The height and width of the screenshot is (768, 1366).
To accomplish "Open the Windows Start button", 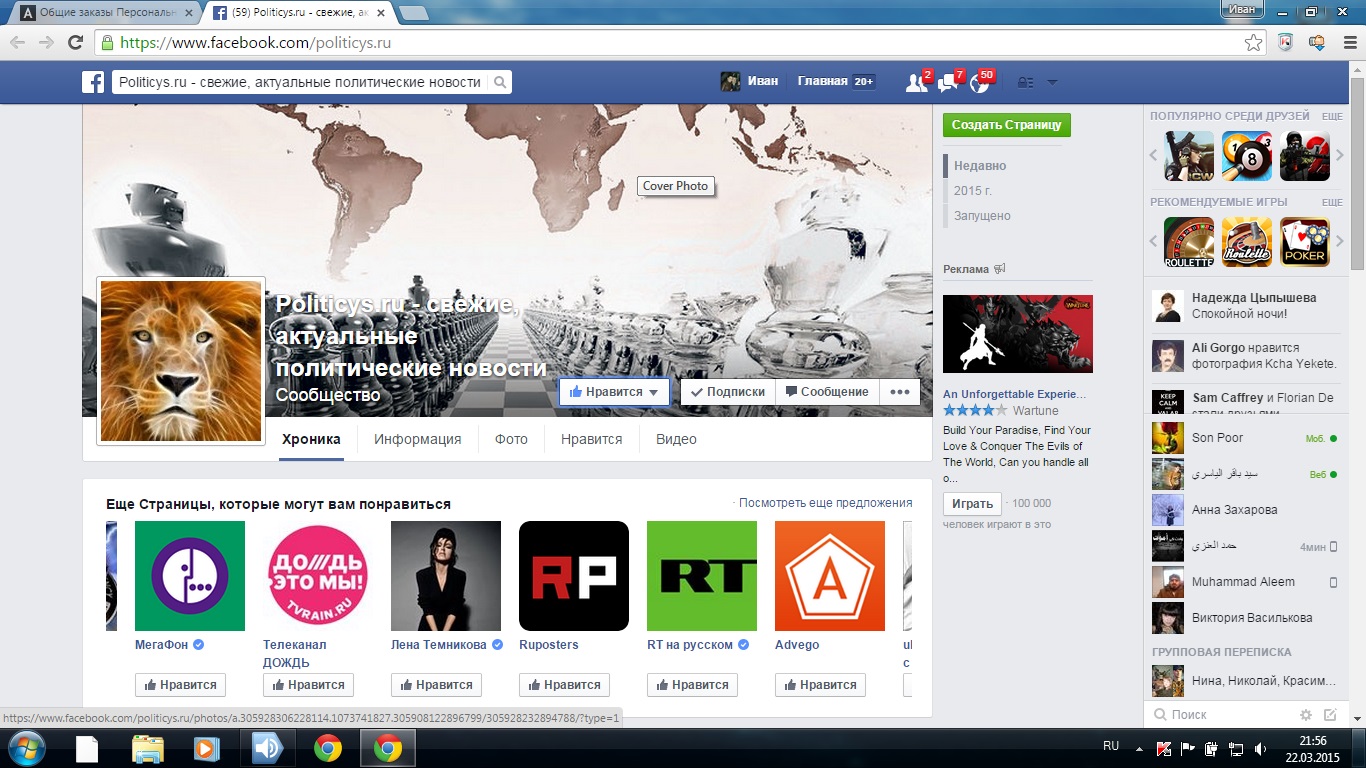I will click(25, 747).
